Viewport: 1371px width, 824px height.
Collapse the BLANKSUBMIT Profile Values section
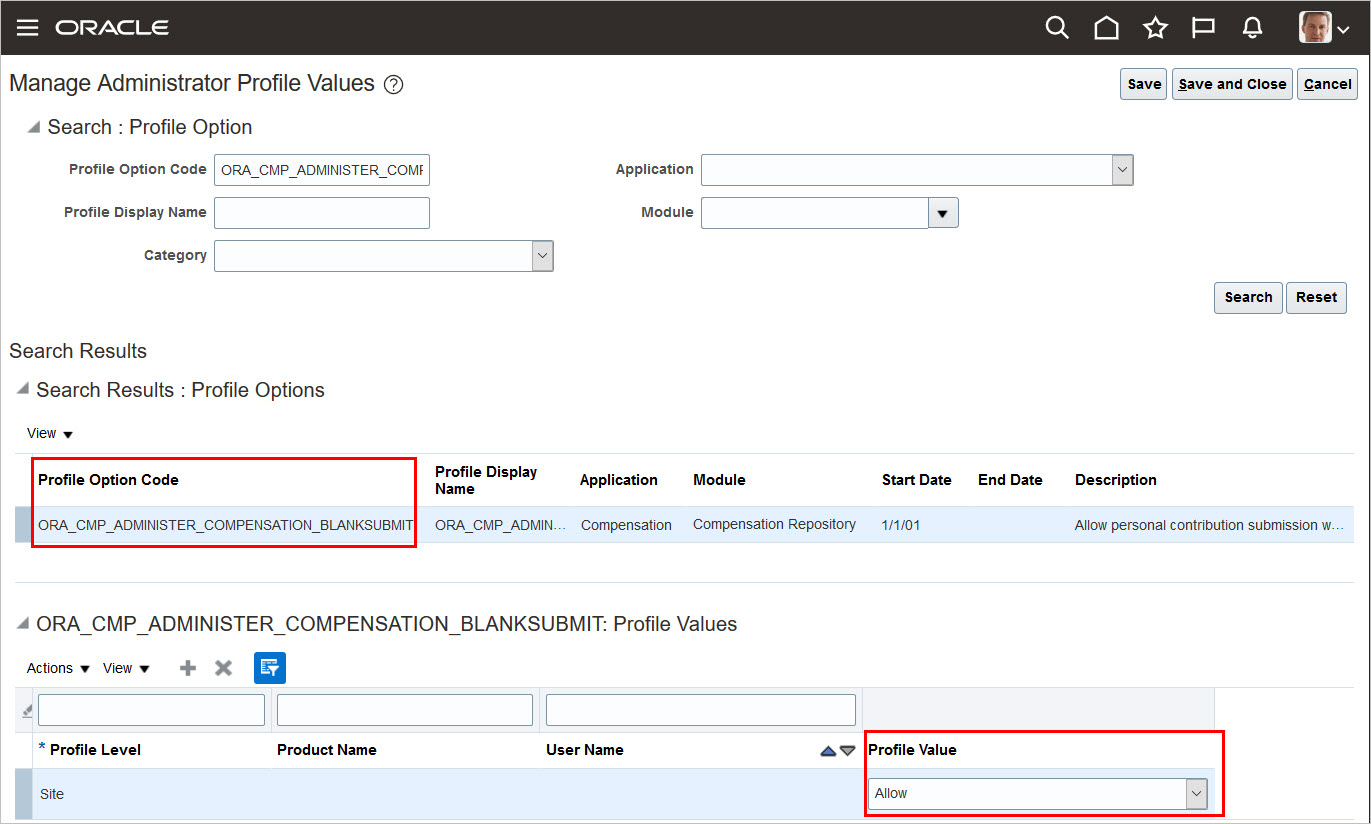click(23, 623)
